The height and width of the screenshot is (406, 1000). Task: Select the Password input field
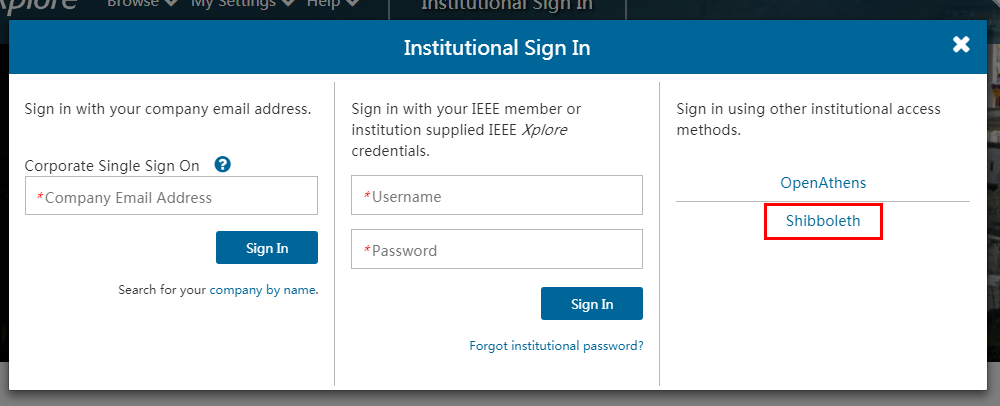(x=497, y=249)
